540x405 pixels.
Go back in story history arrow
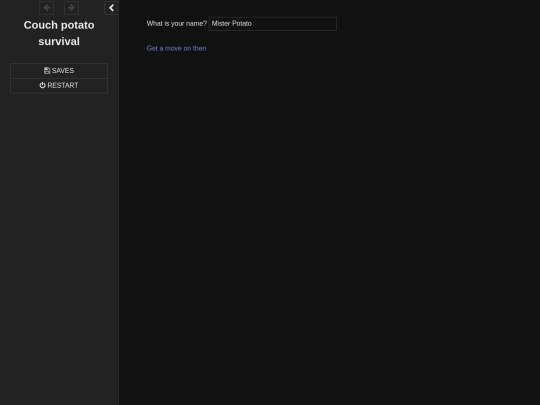coord(46,8)
